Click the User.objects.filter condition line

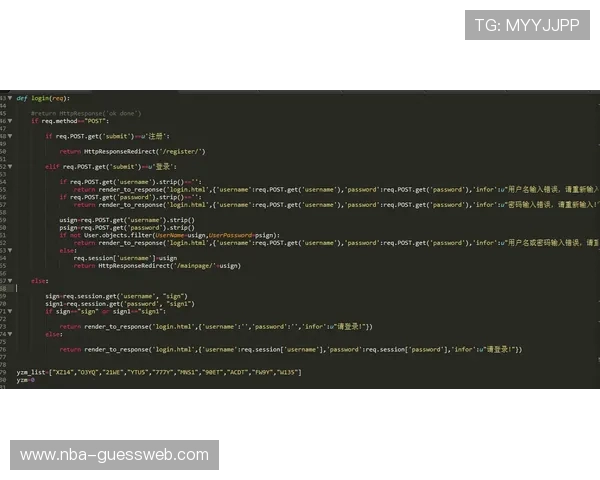[x=170, y=235]
